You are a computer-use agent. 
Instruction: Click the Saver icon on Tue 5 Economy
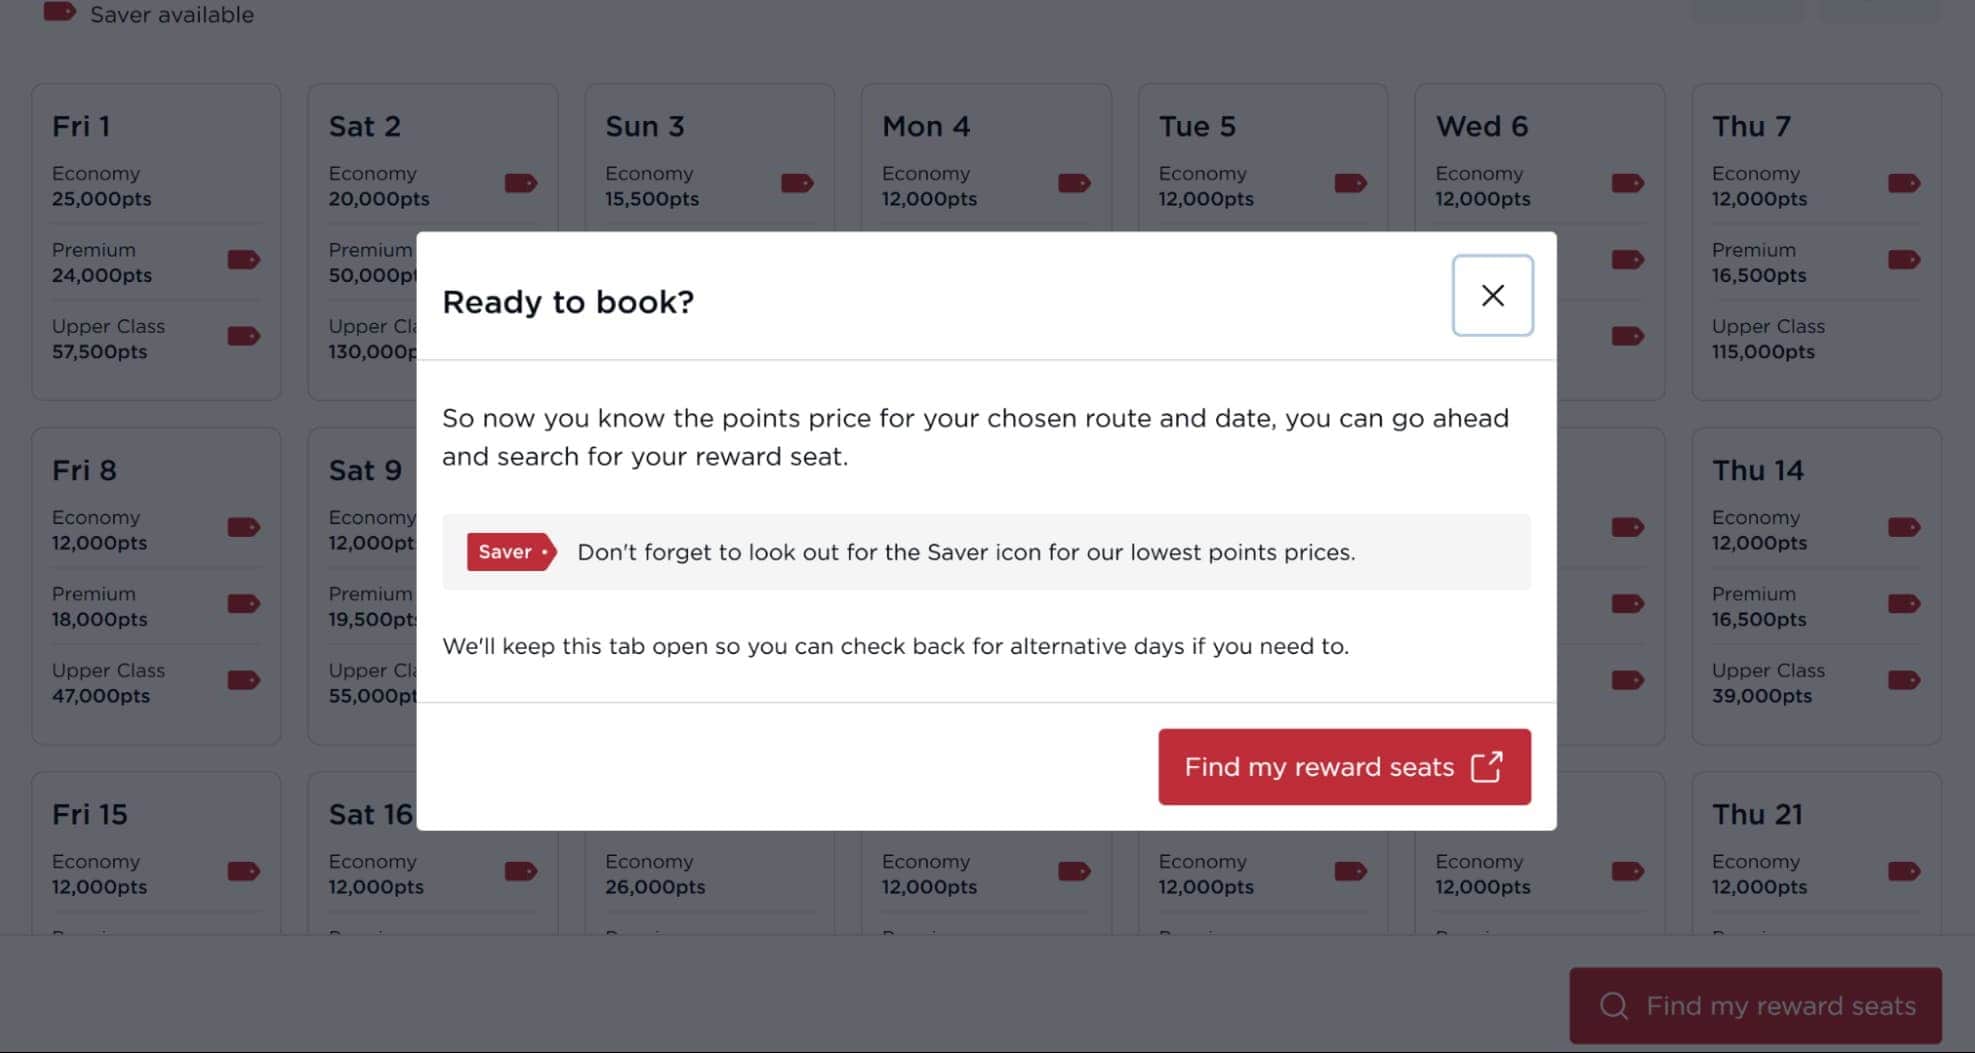[x=1351, y=183]
